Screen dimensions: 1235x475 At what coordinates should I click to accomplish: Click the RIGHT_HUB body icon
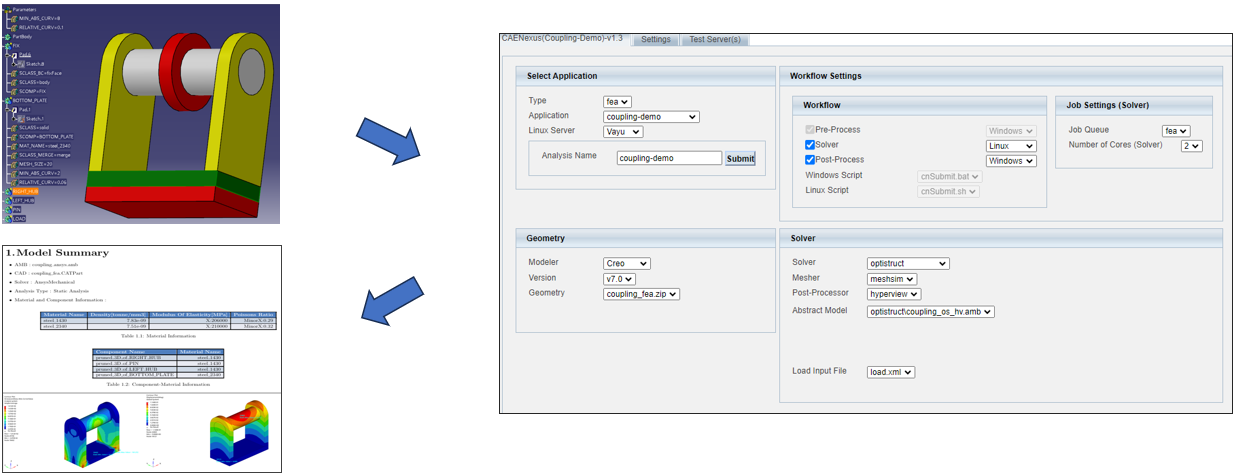point(8,191)
